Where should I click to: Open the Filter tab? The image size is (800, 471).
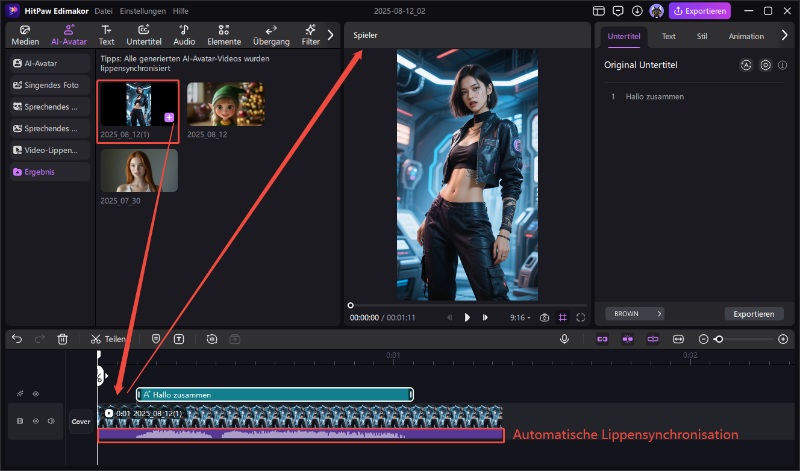(x=310, y=35)
